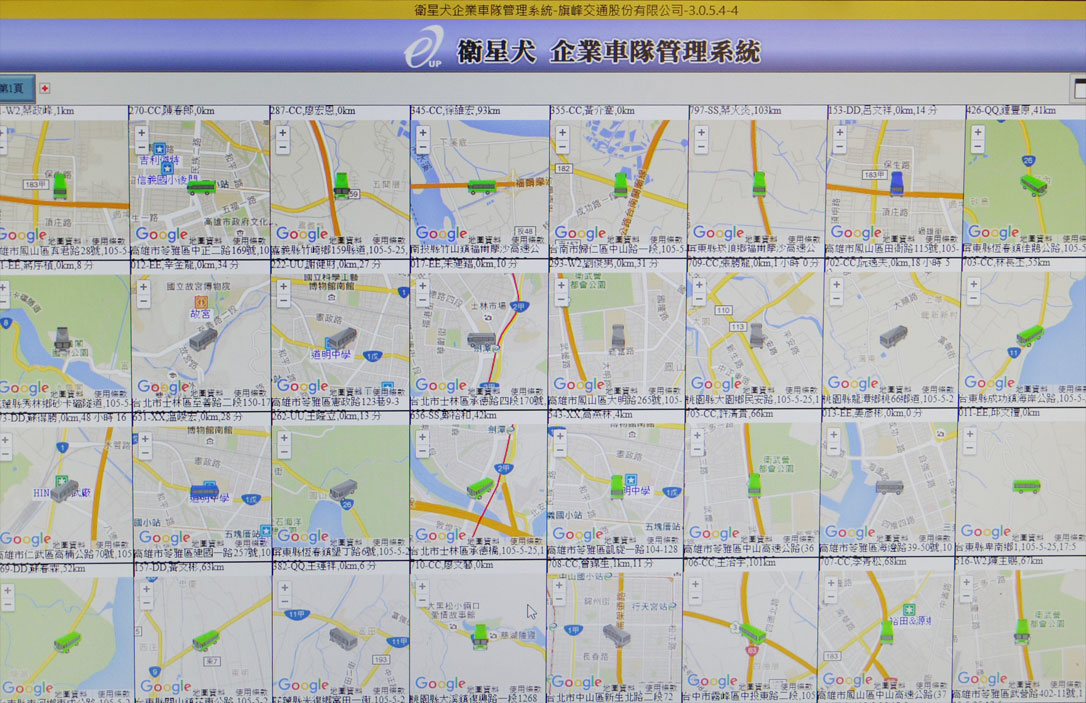The height and width of the screenshot is (703, 1086).
Task: Select the green bus in the 355-CC map
Action: point(621,185)
